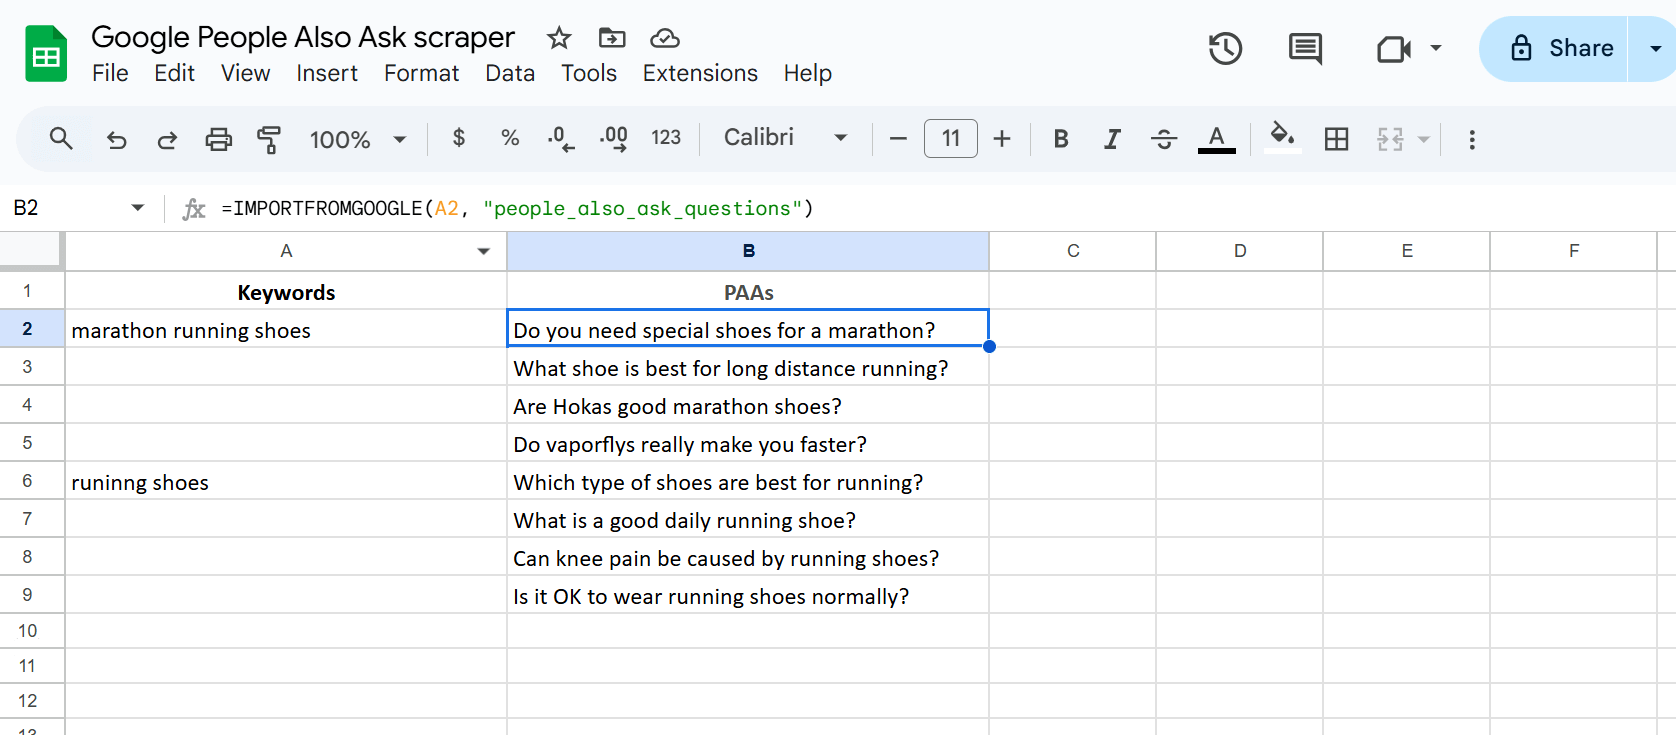1676x735 pixels.
Task: Select the Keywords header cell
Action: (286, 291)
